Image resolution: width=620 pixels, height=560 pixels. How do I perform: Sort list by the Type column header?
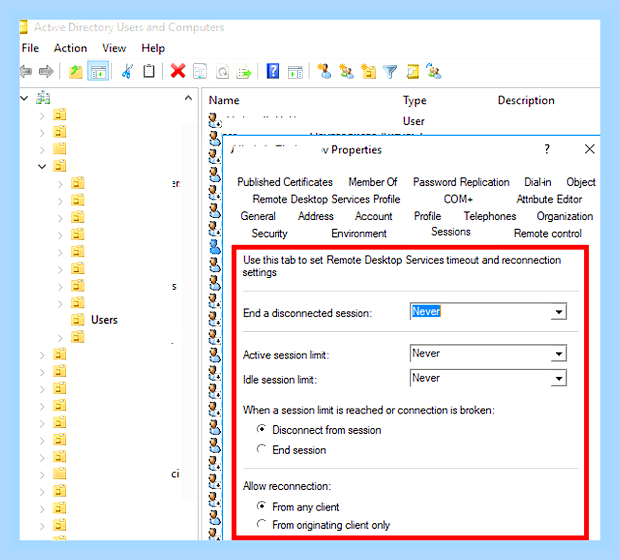pos(414,100)
